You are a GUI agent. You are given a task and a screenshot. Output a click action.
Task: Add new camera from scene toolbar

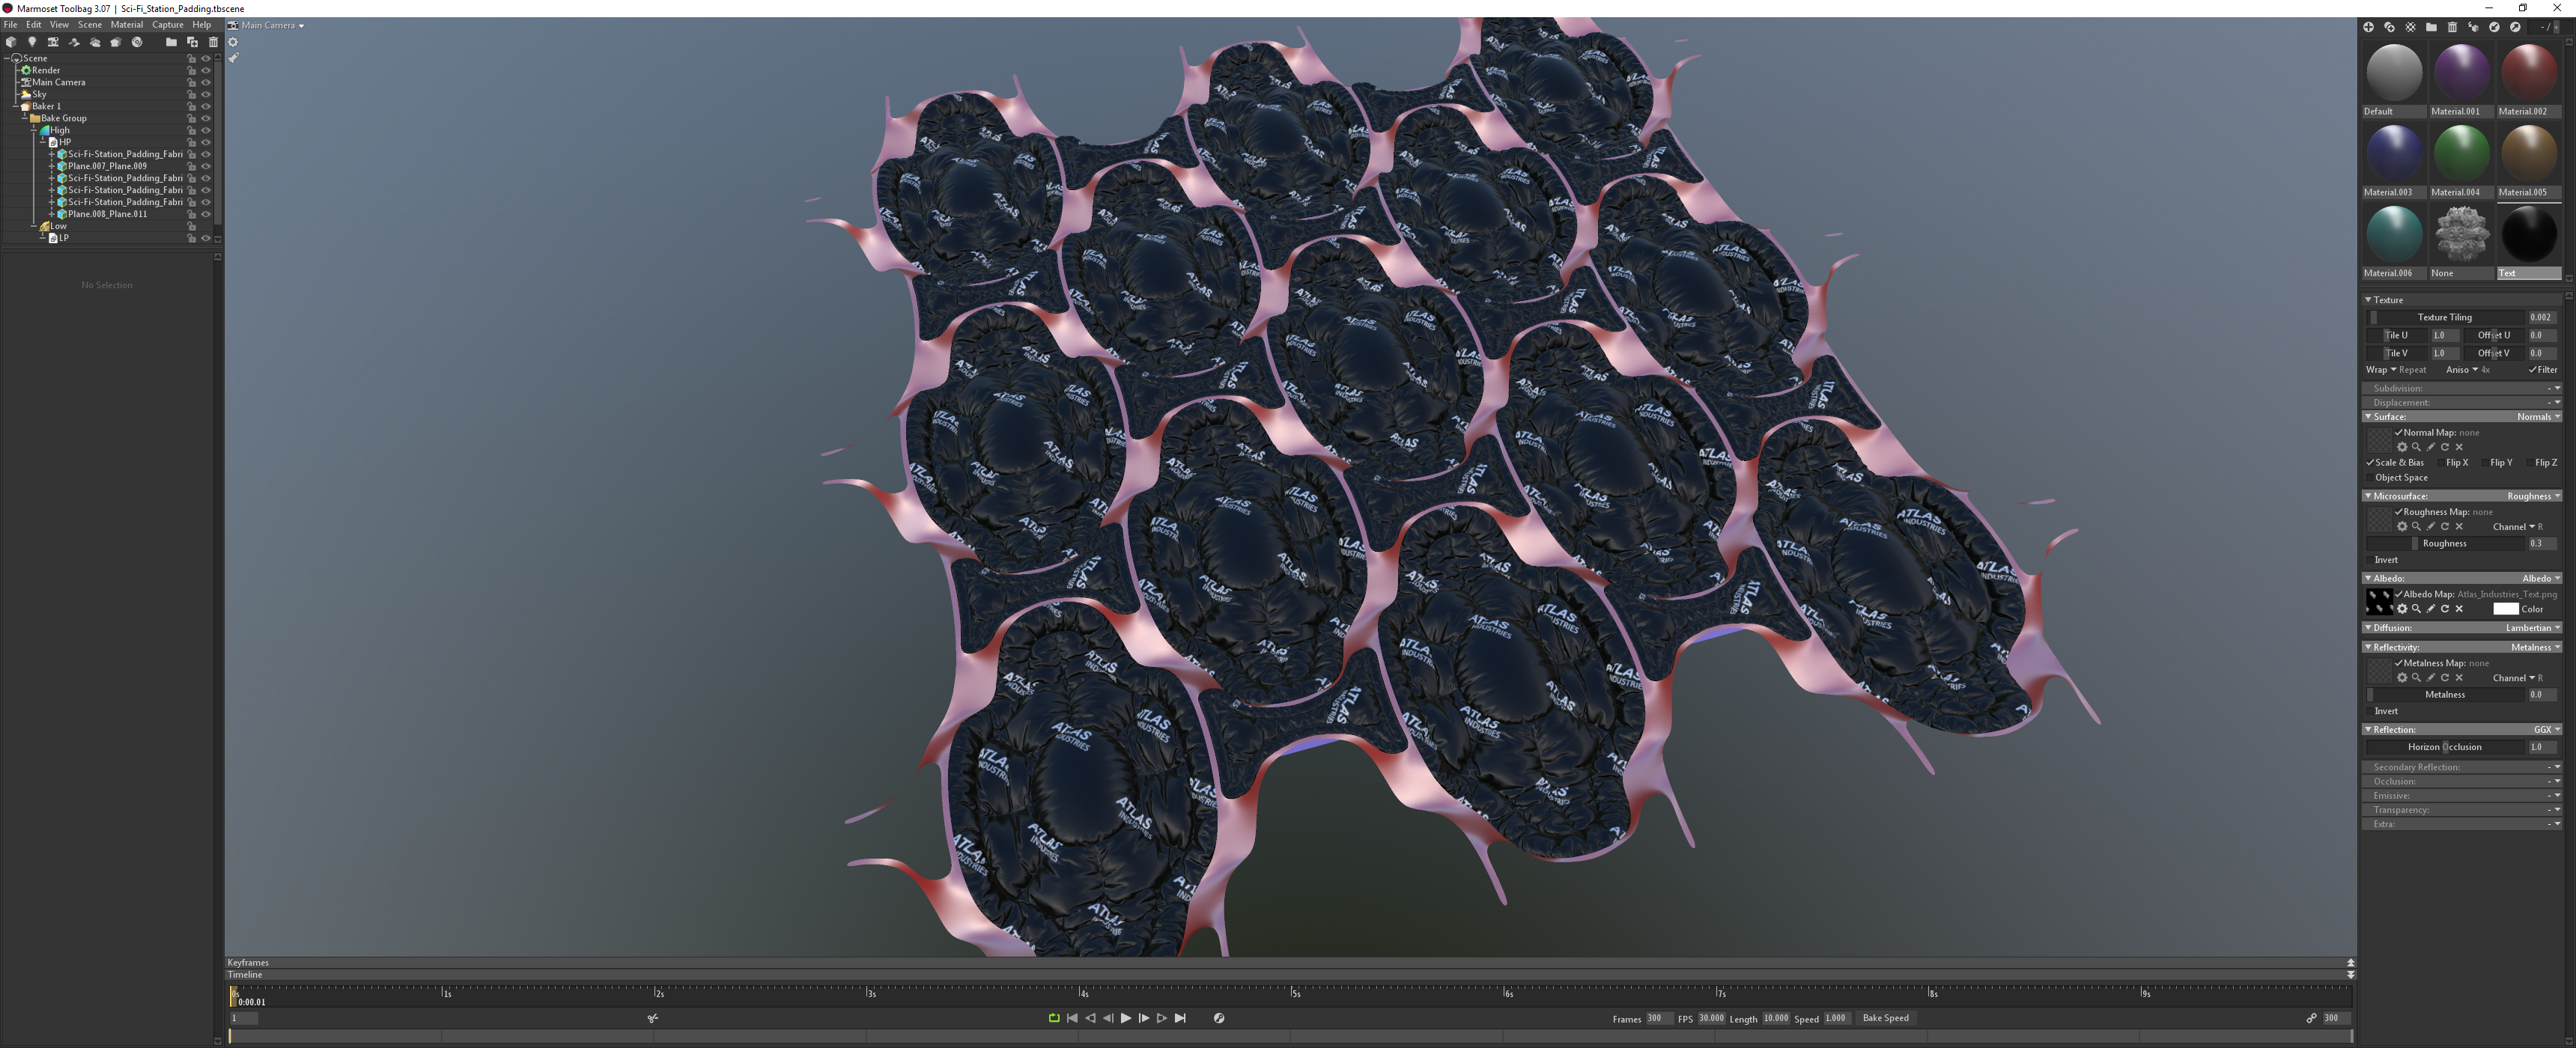click(53, 42)
